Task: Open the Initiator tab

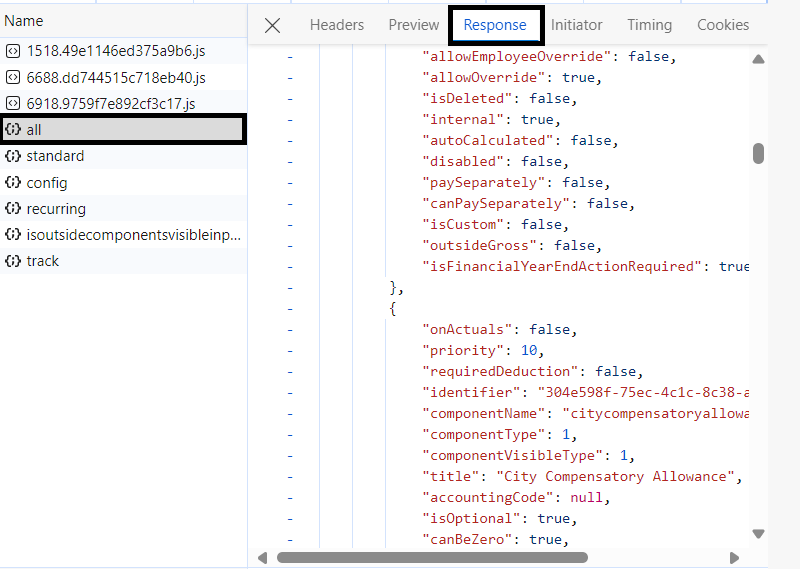Action: [x=577, y=25]
